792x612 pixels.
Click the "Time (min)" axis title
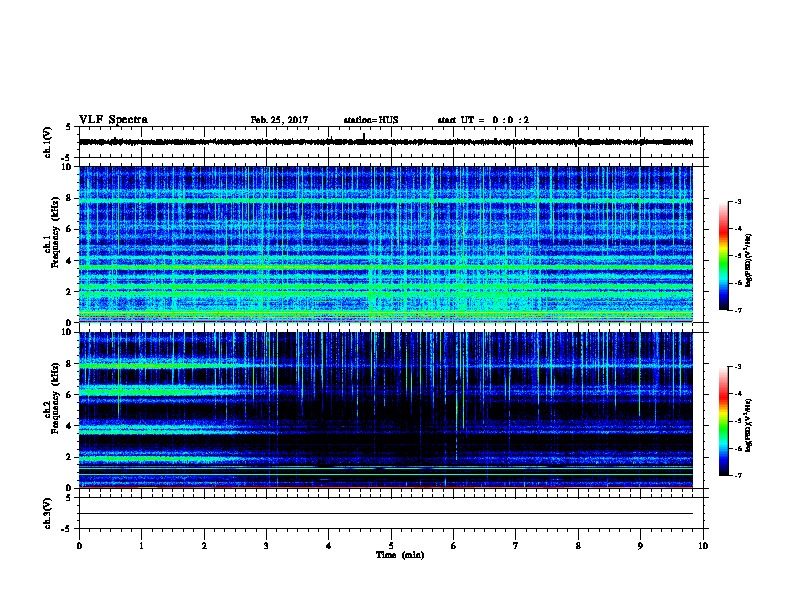(x=400, y=555)
